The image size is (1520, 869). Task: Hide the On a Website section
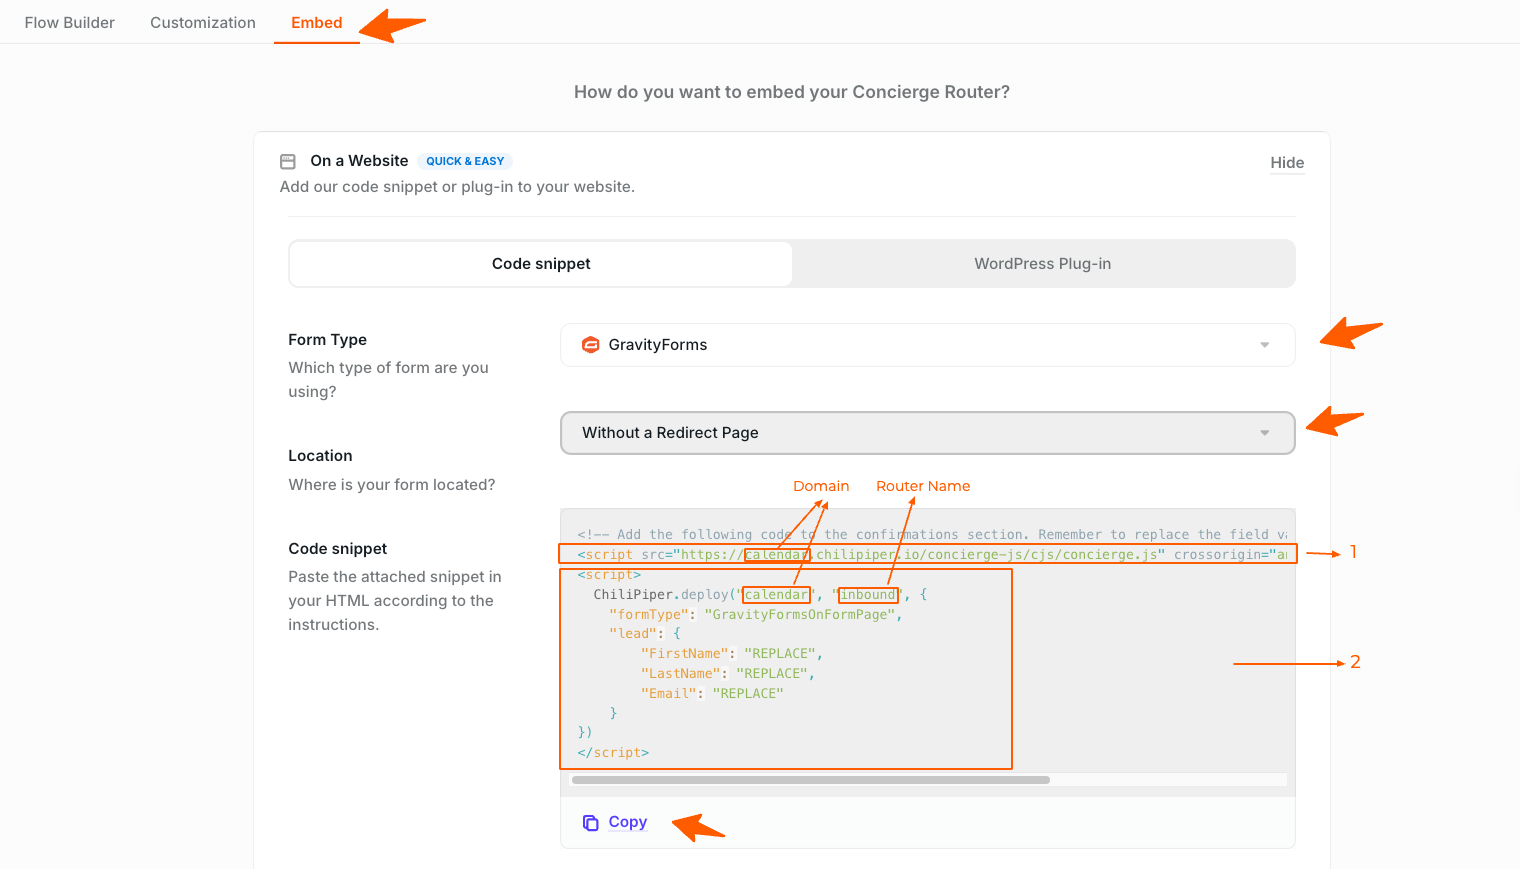(1286, 163)
